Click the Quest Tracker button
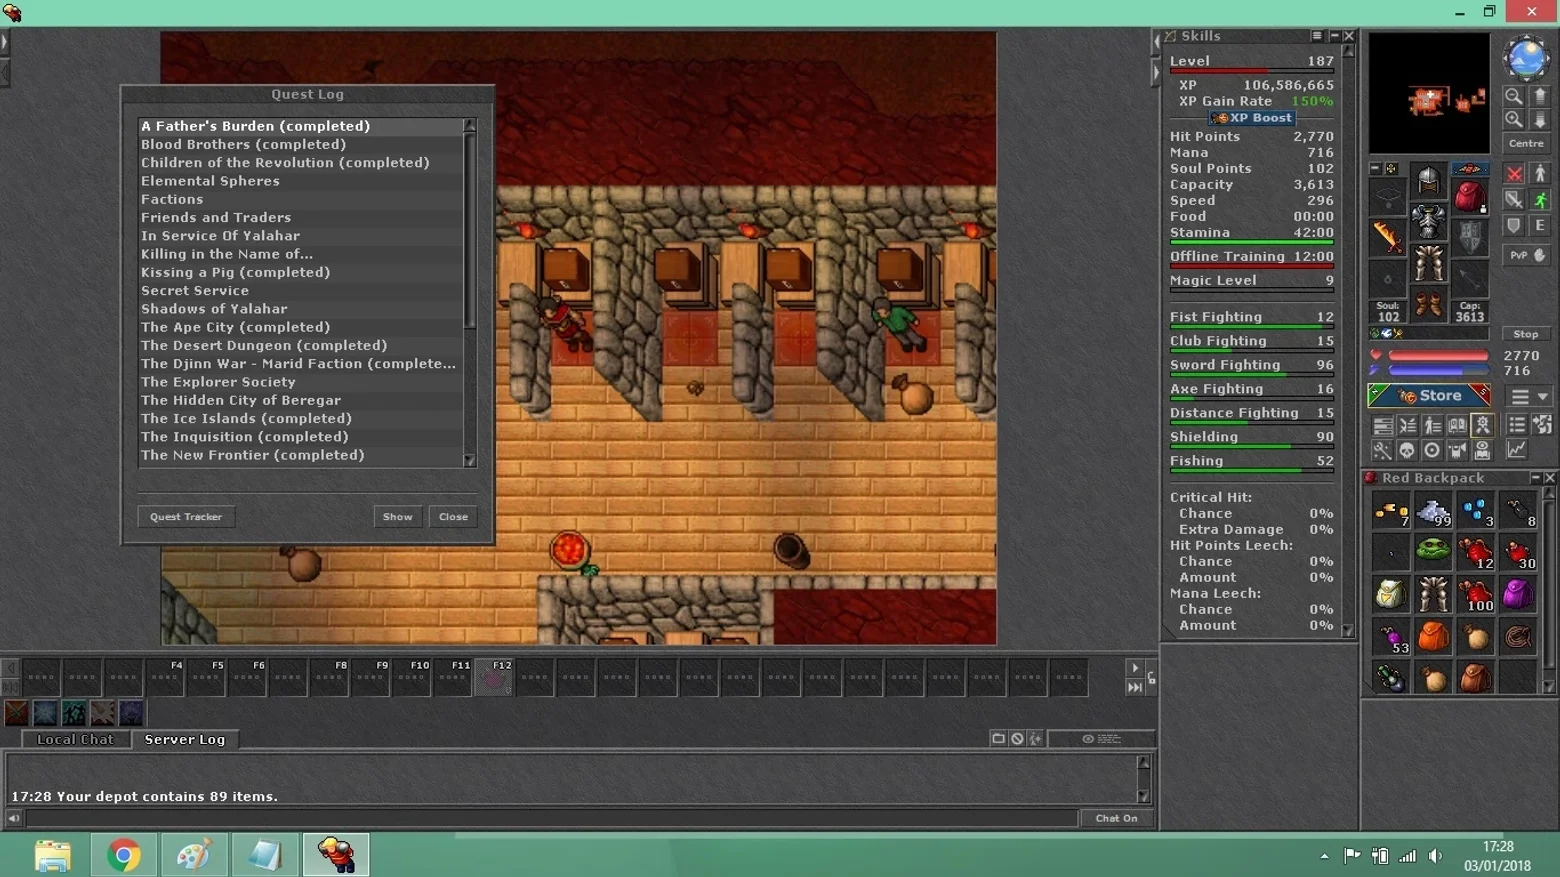Screen dimensions: 1560x877 click(x=186, y=517)
